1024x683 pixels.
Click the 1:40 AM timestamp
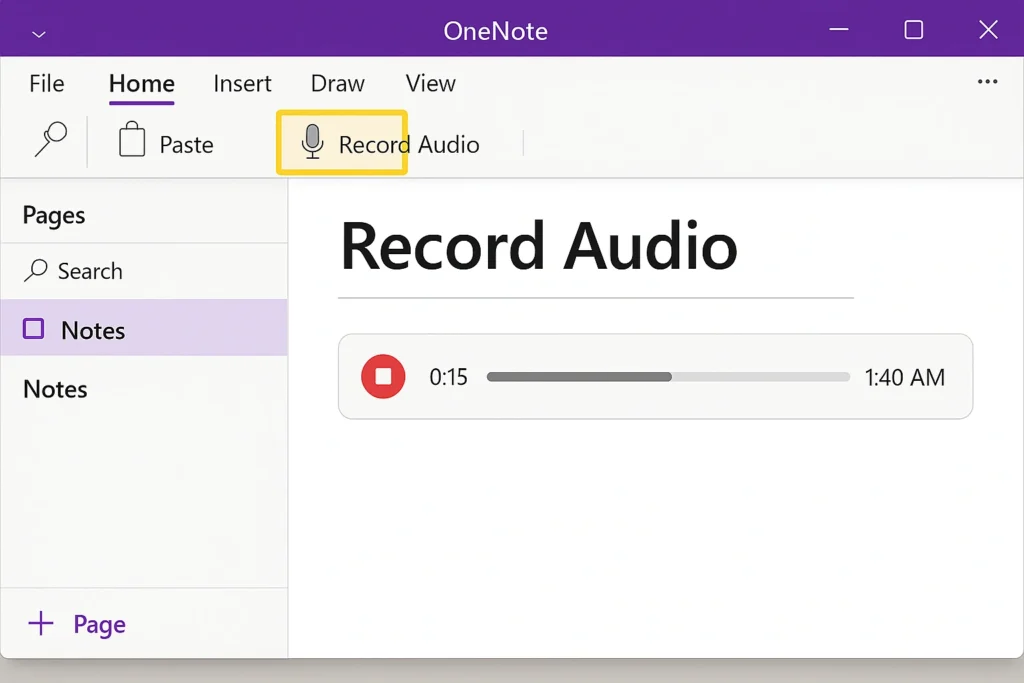pos(904,377)
